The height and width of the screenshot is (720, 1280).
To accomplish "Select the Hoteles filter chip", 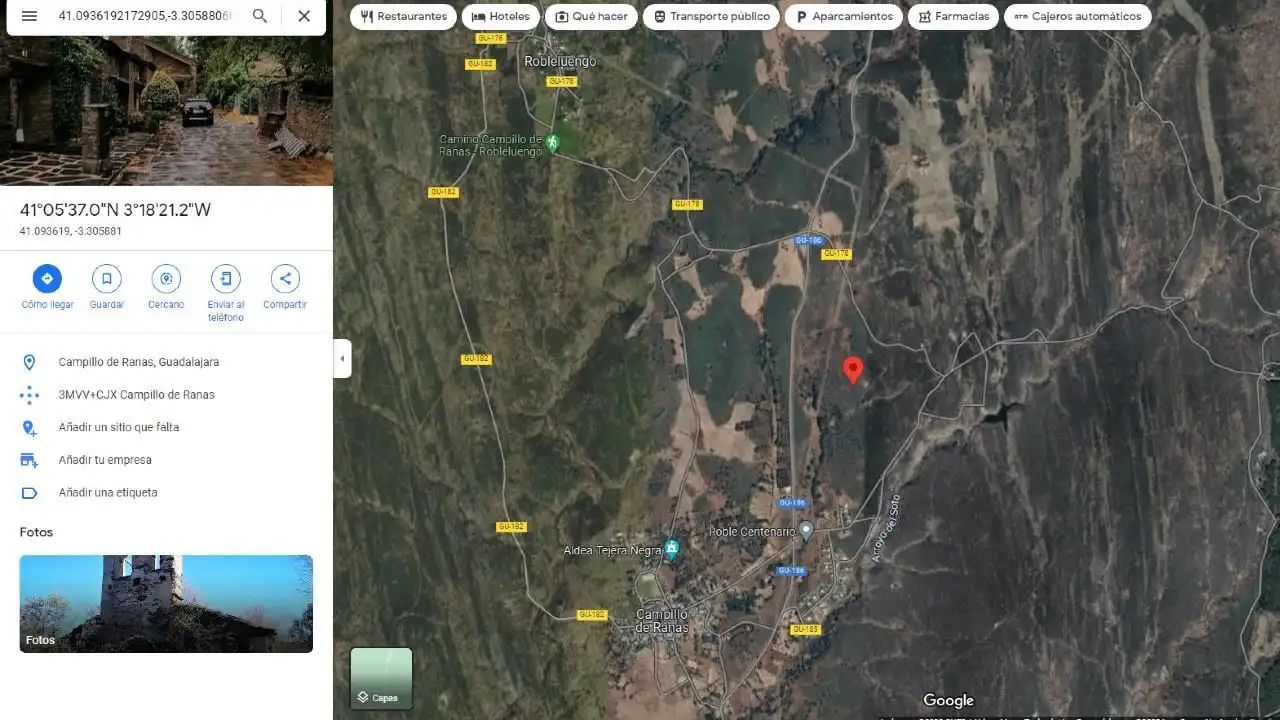I will tap(500, 17).
